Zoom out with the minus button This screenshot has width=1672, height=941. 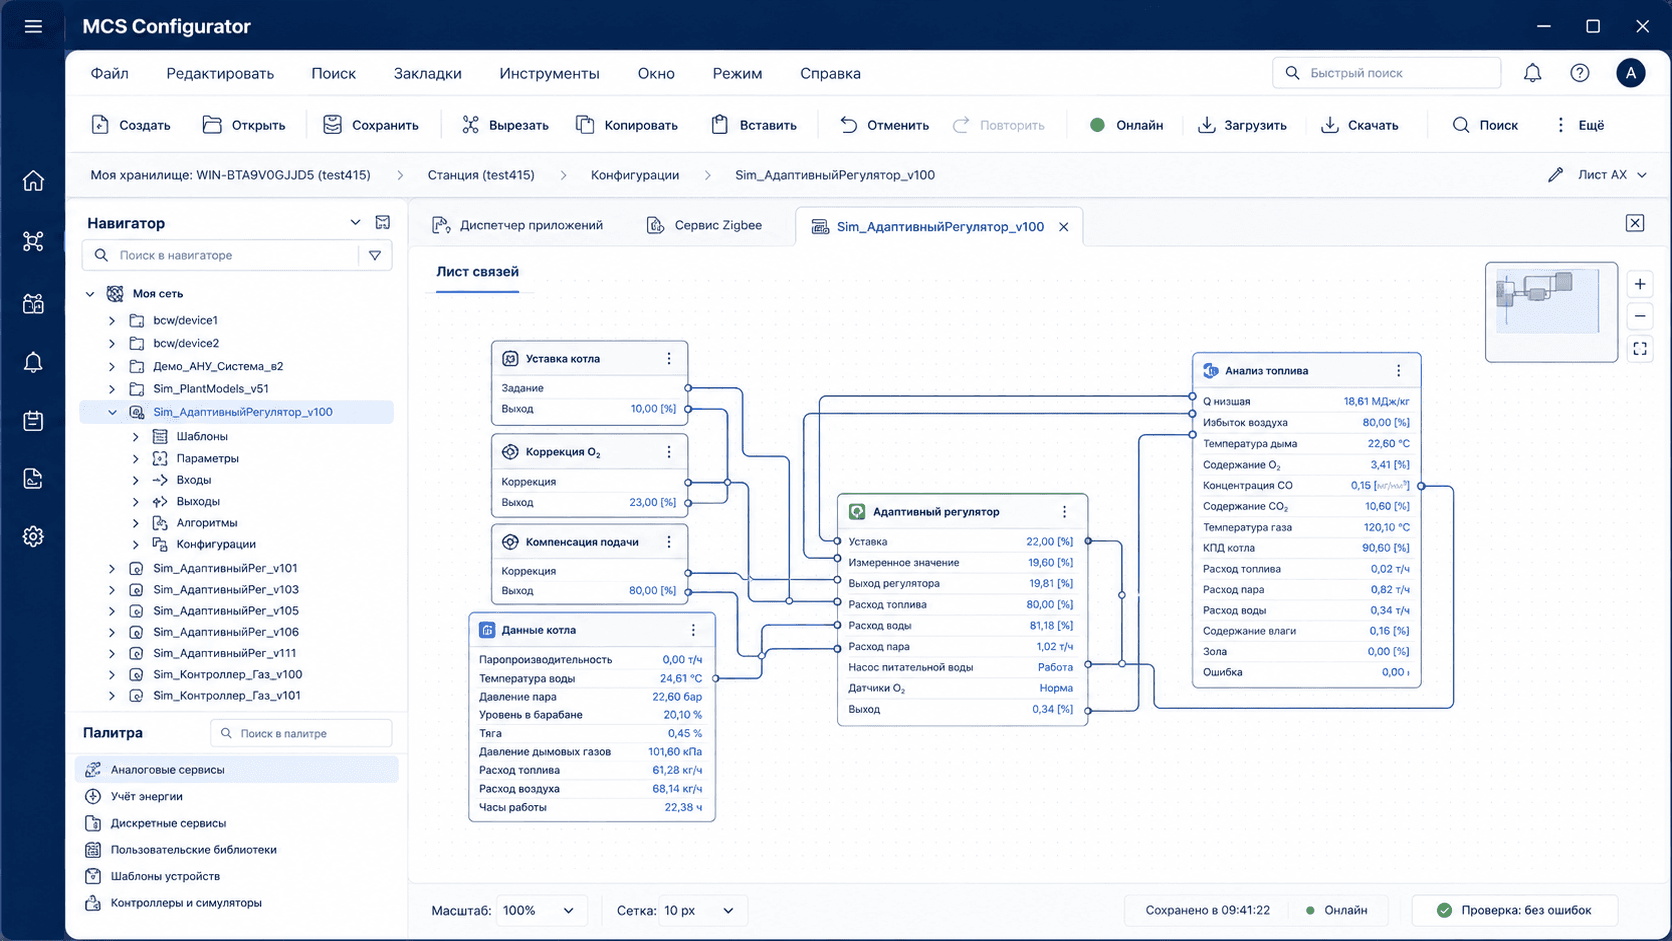(1640, 316)
